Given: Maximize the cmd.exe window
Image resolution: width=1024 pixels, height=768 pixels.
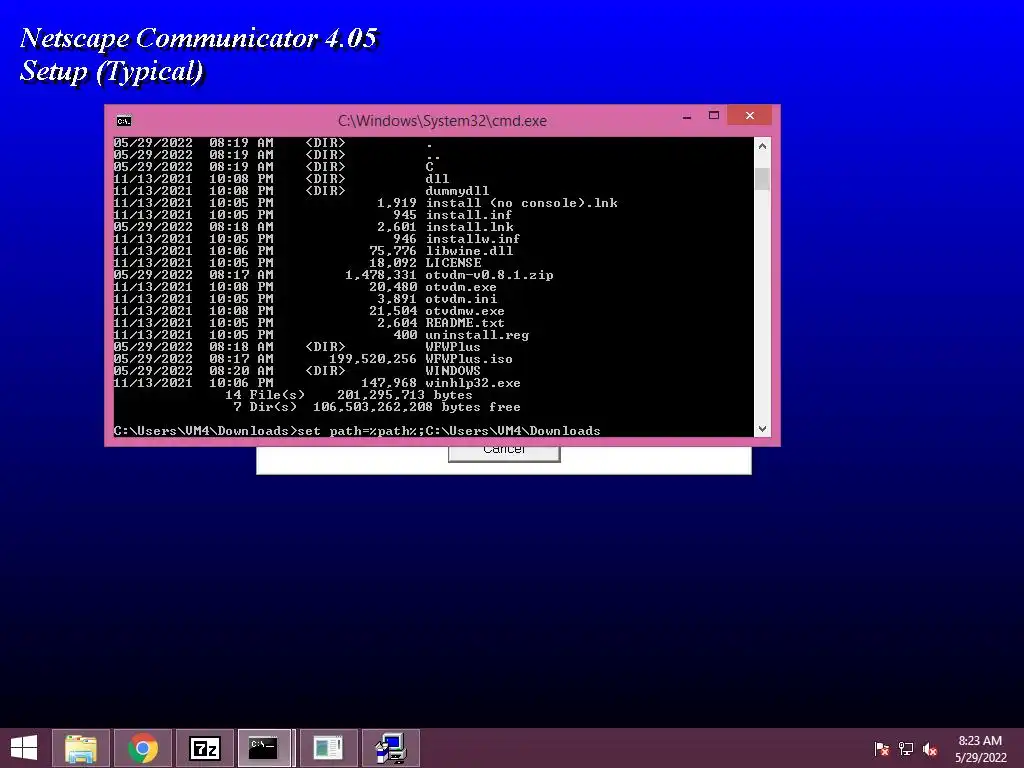Looking at the screenshot, I should (714, 116).
